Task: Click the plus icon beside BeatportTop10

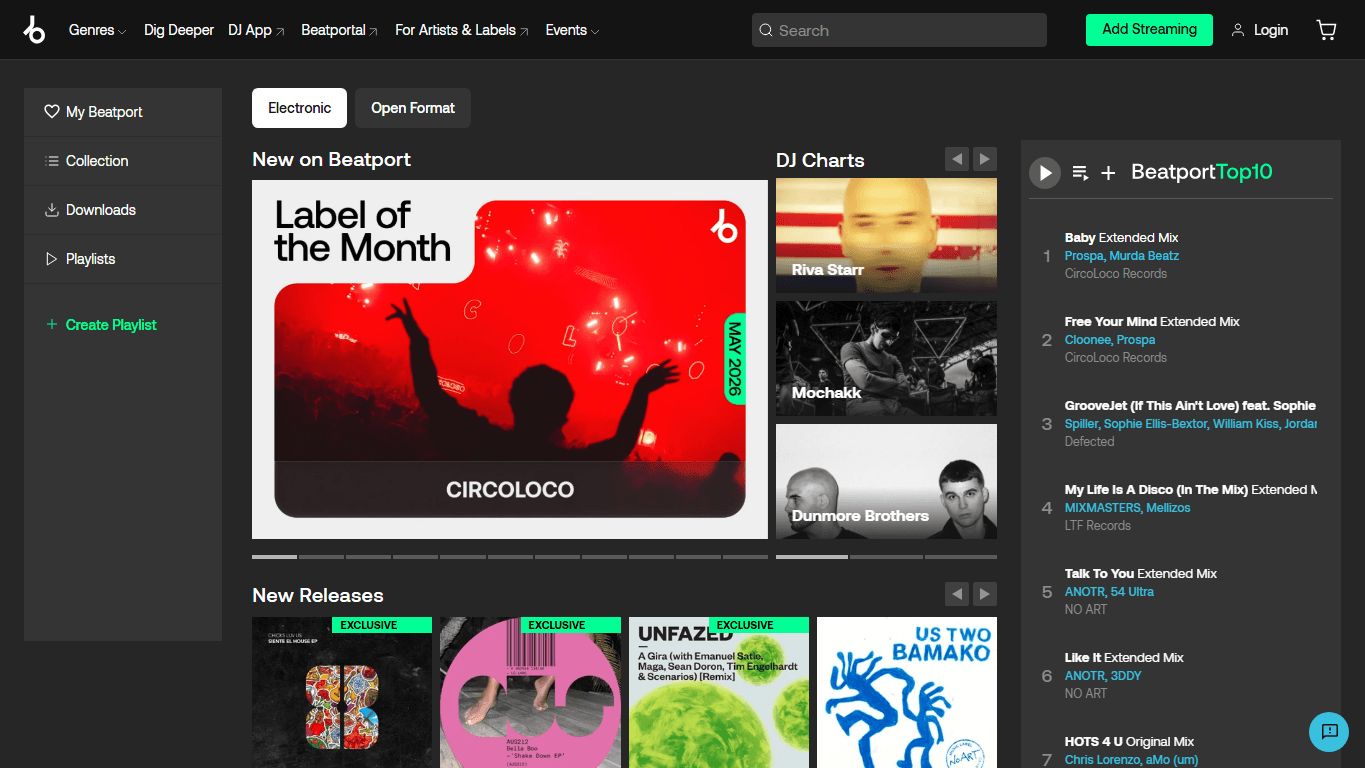Action: point(1108,173)
